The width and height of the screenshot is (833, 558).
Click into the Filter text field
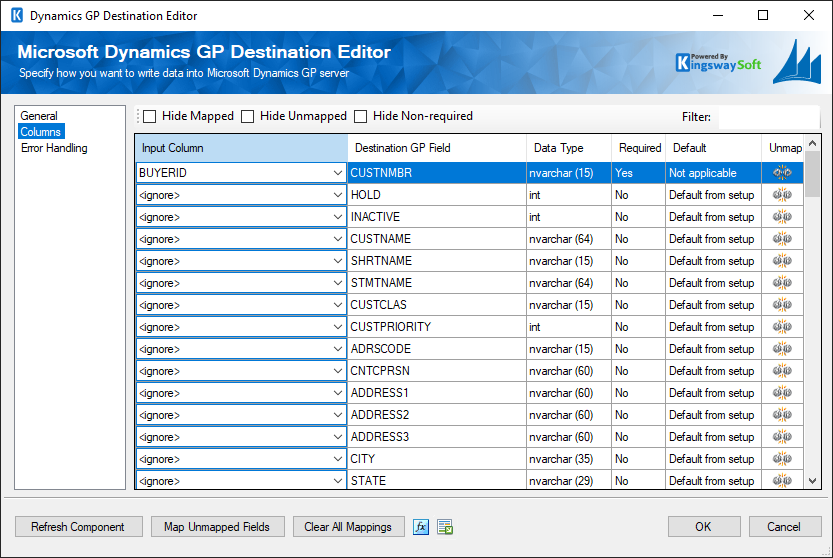[x=768, y=117]
